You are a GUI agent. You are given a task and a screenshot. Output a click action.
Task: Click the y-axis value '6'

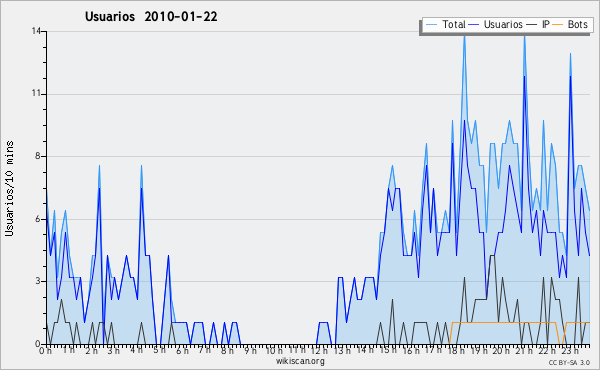click(39, 219)
